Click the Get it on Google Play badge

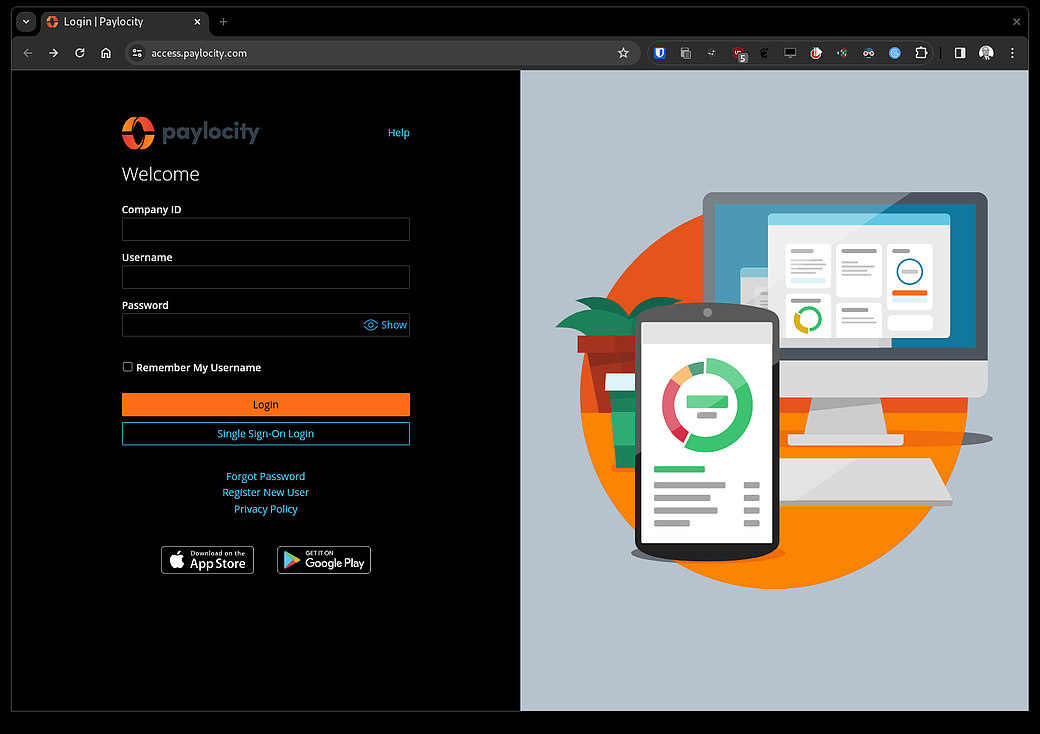(x=323, y=560)
